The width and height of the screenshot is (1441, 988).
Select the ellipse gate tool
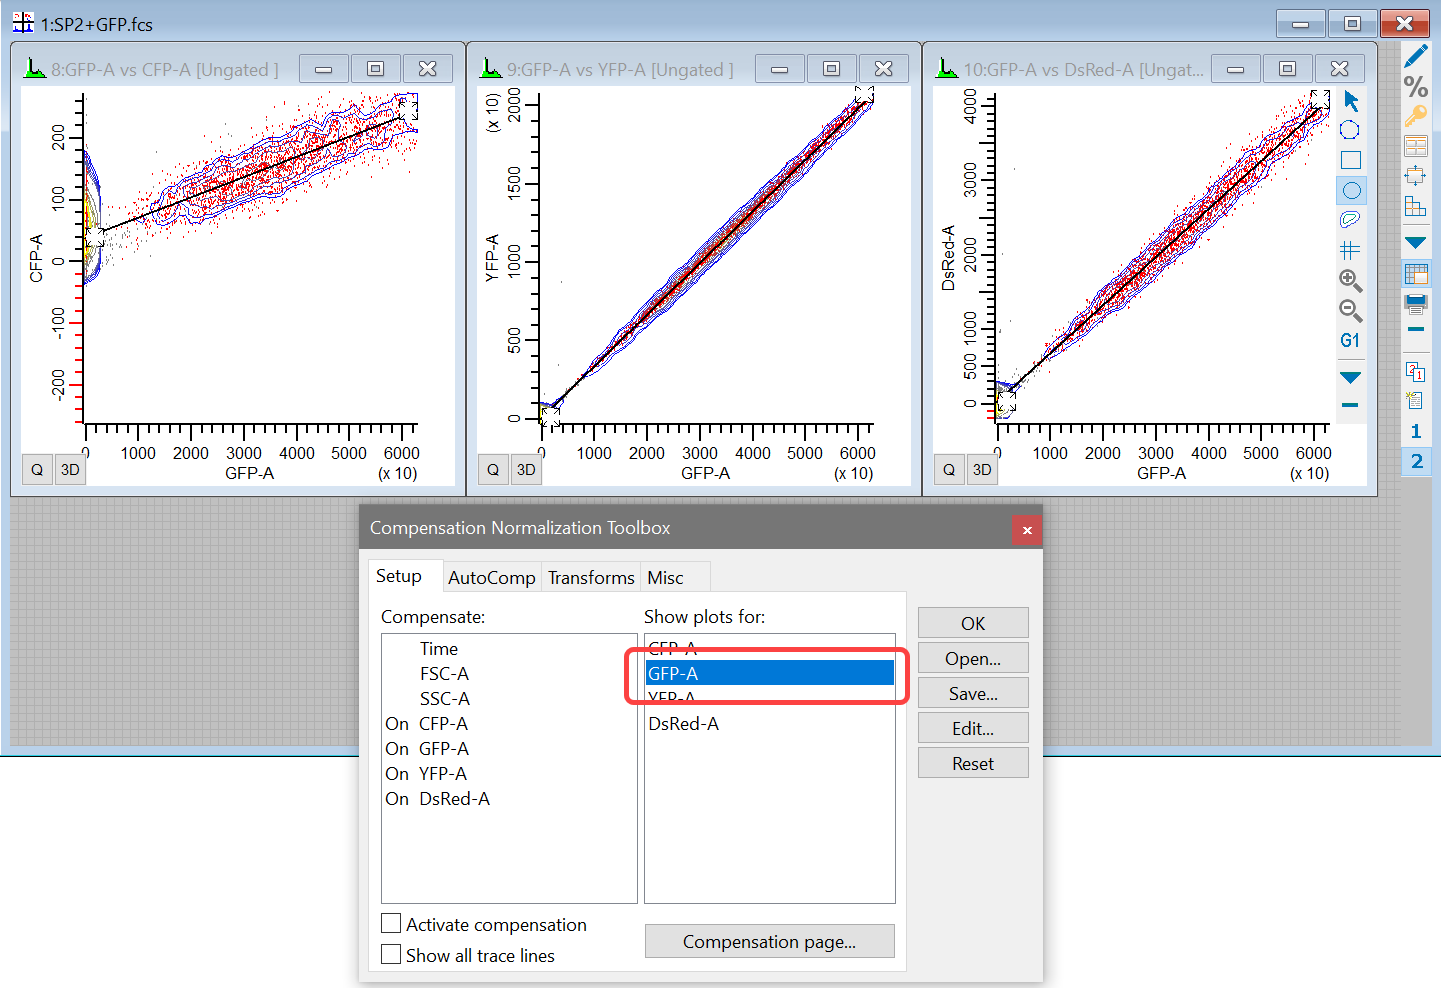(1351, 190)
